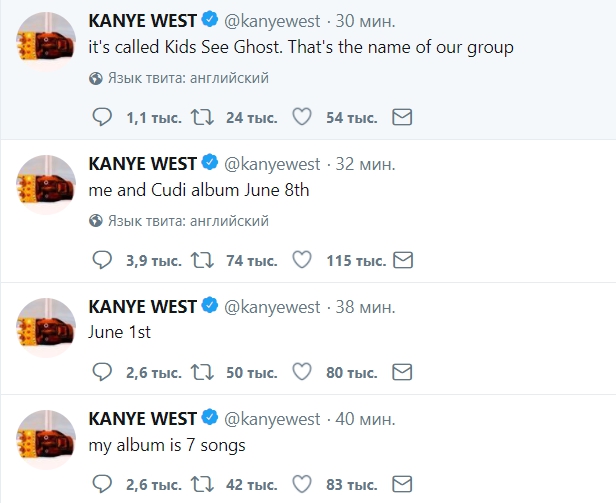Like the Cudi album June 8th tweet
This screenshot has height=503, width=616.
pos(301,261)
